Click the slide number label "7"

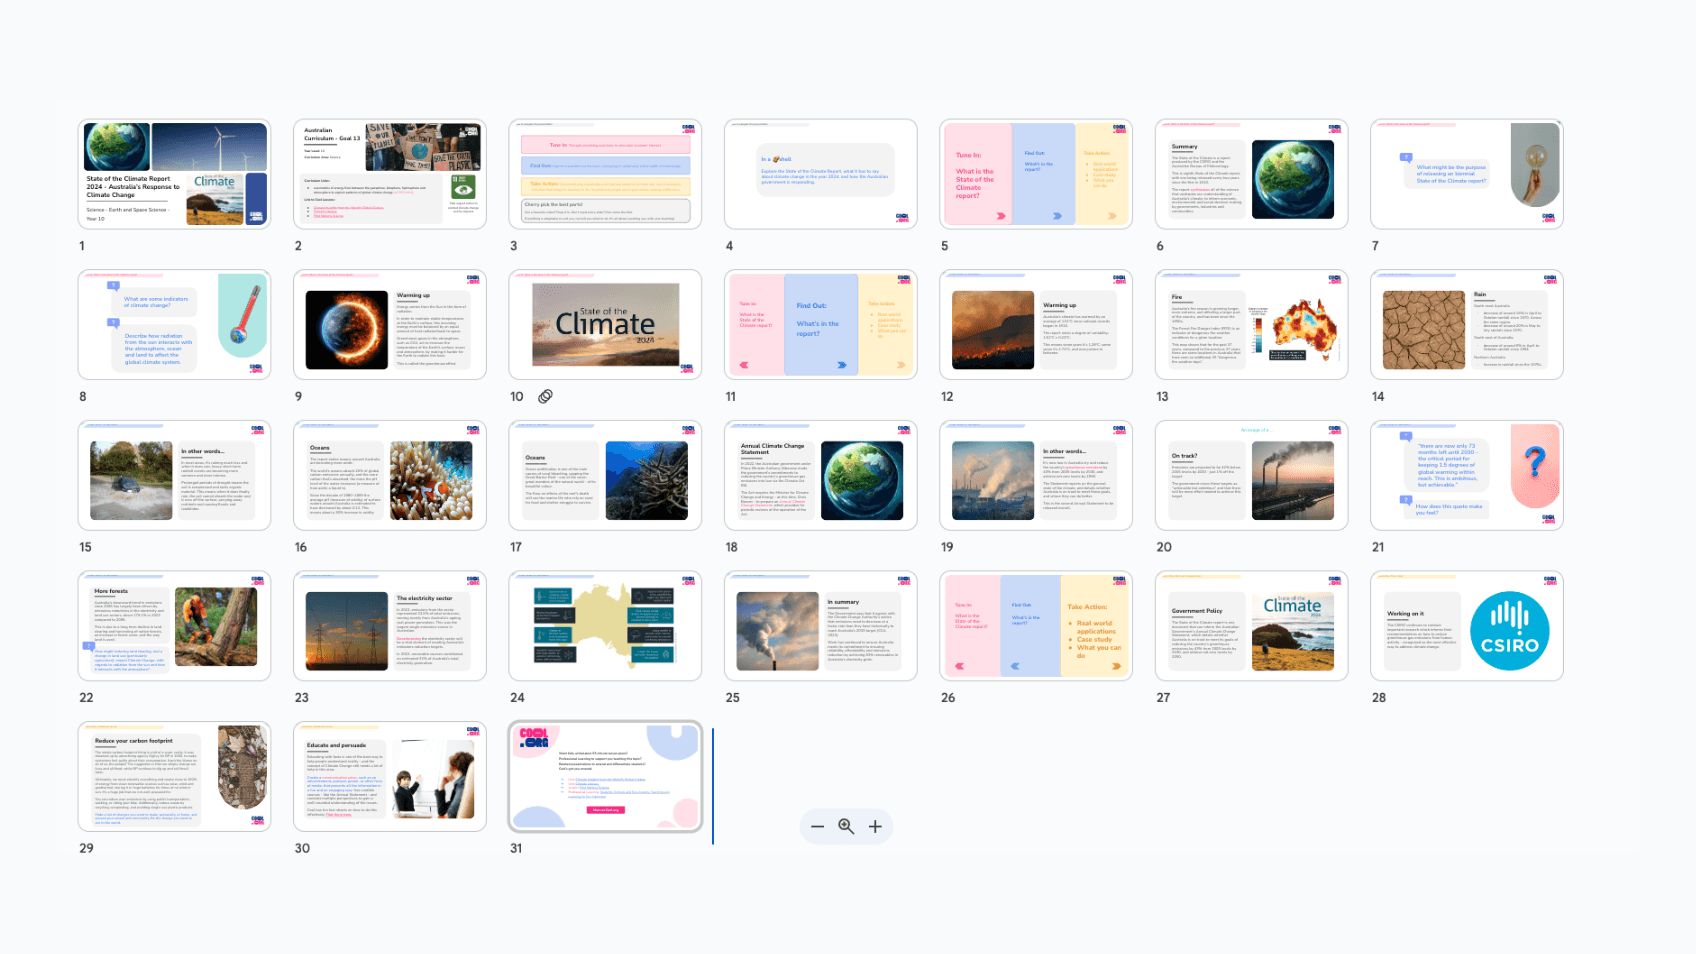point(1375,246)
